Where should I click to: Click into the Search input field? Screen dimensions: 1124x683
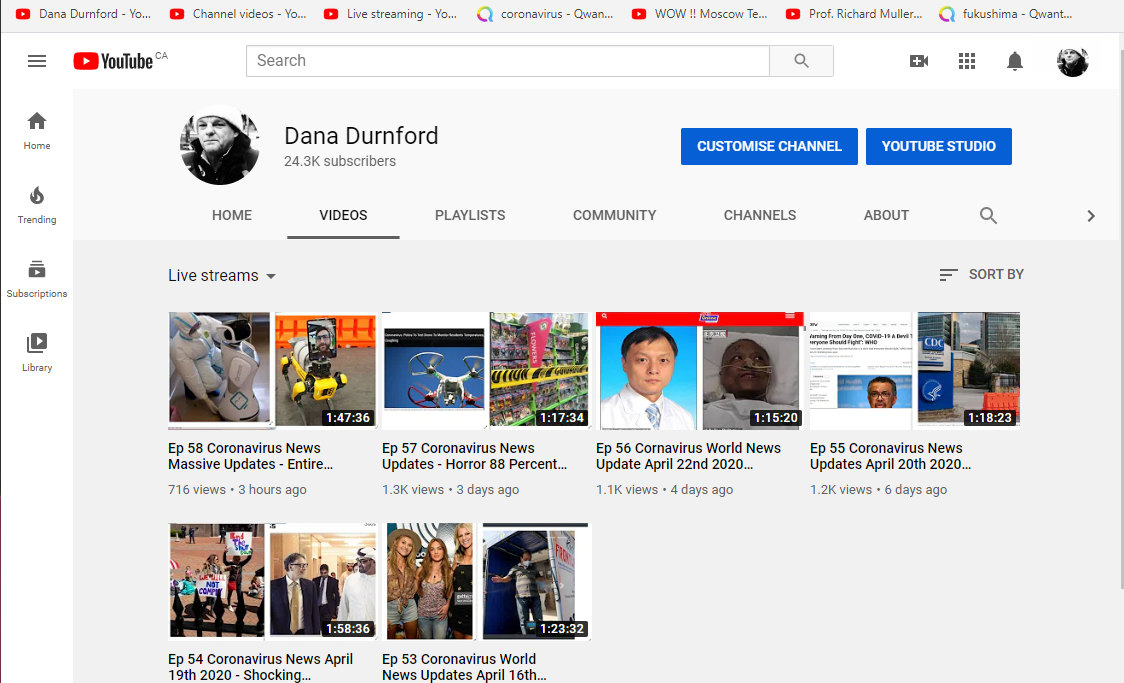click(508, 61)
